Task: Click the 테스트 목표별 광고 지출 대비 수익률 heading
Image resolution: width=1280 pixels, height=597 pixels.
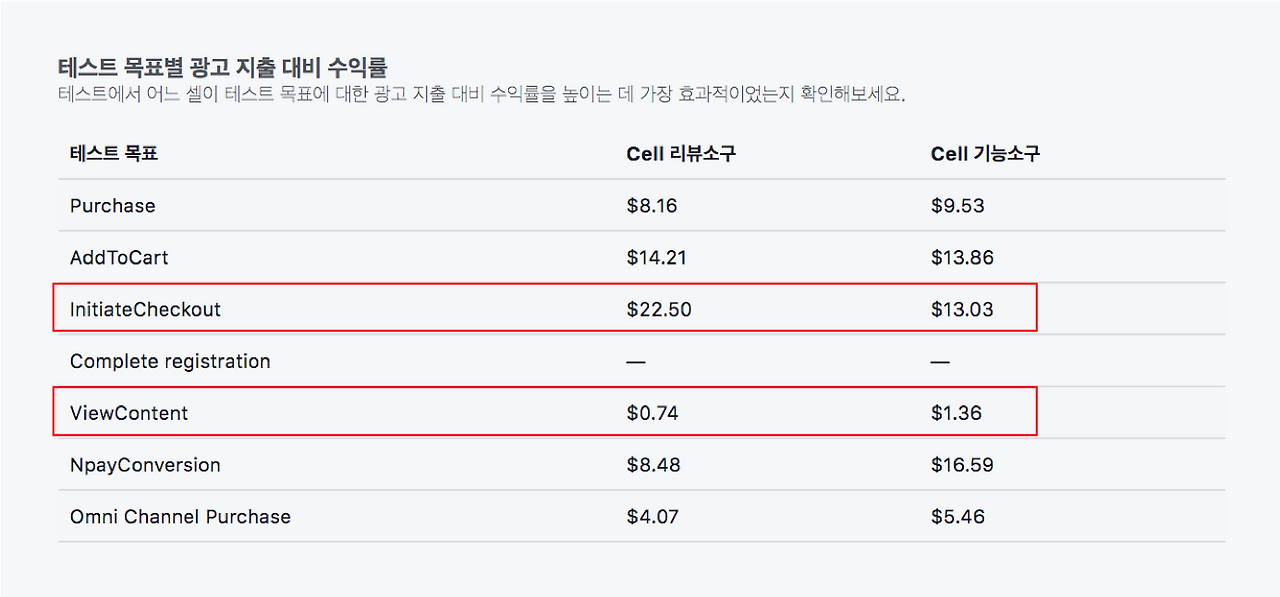Action: tap(223, 68)
